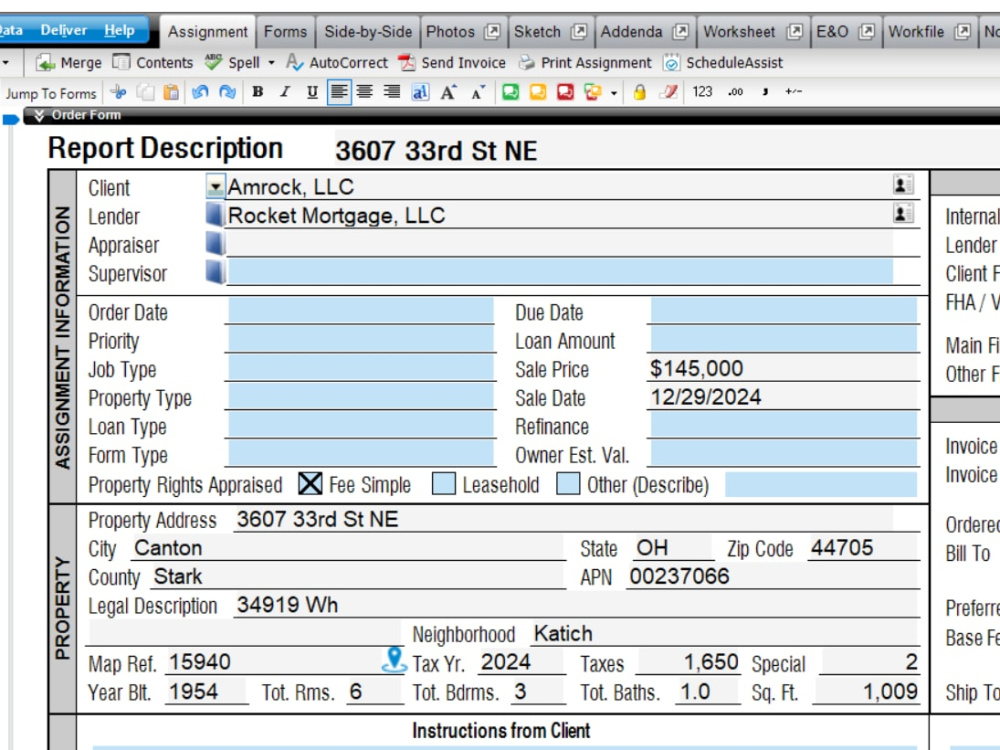Check the Leasehold checkbox
The image size is (1000, 750).
coord(444,483)
